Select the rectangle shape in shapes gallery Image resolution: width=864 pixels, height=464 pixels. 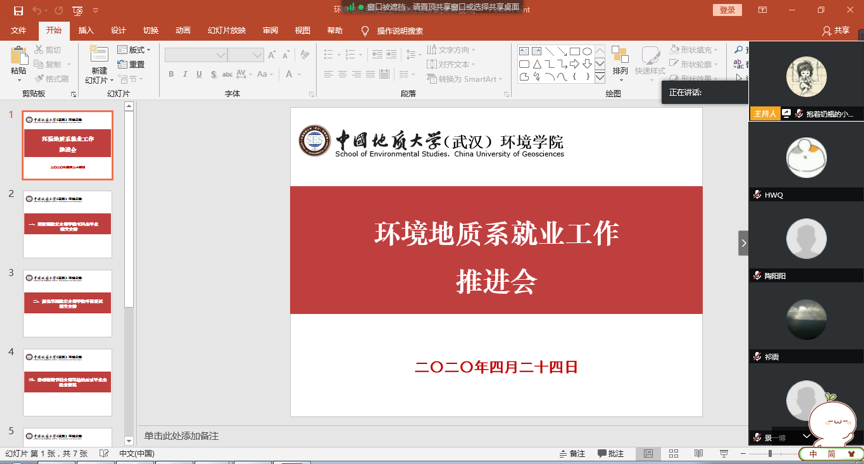(574, 51)
